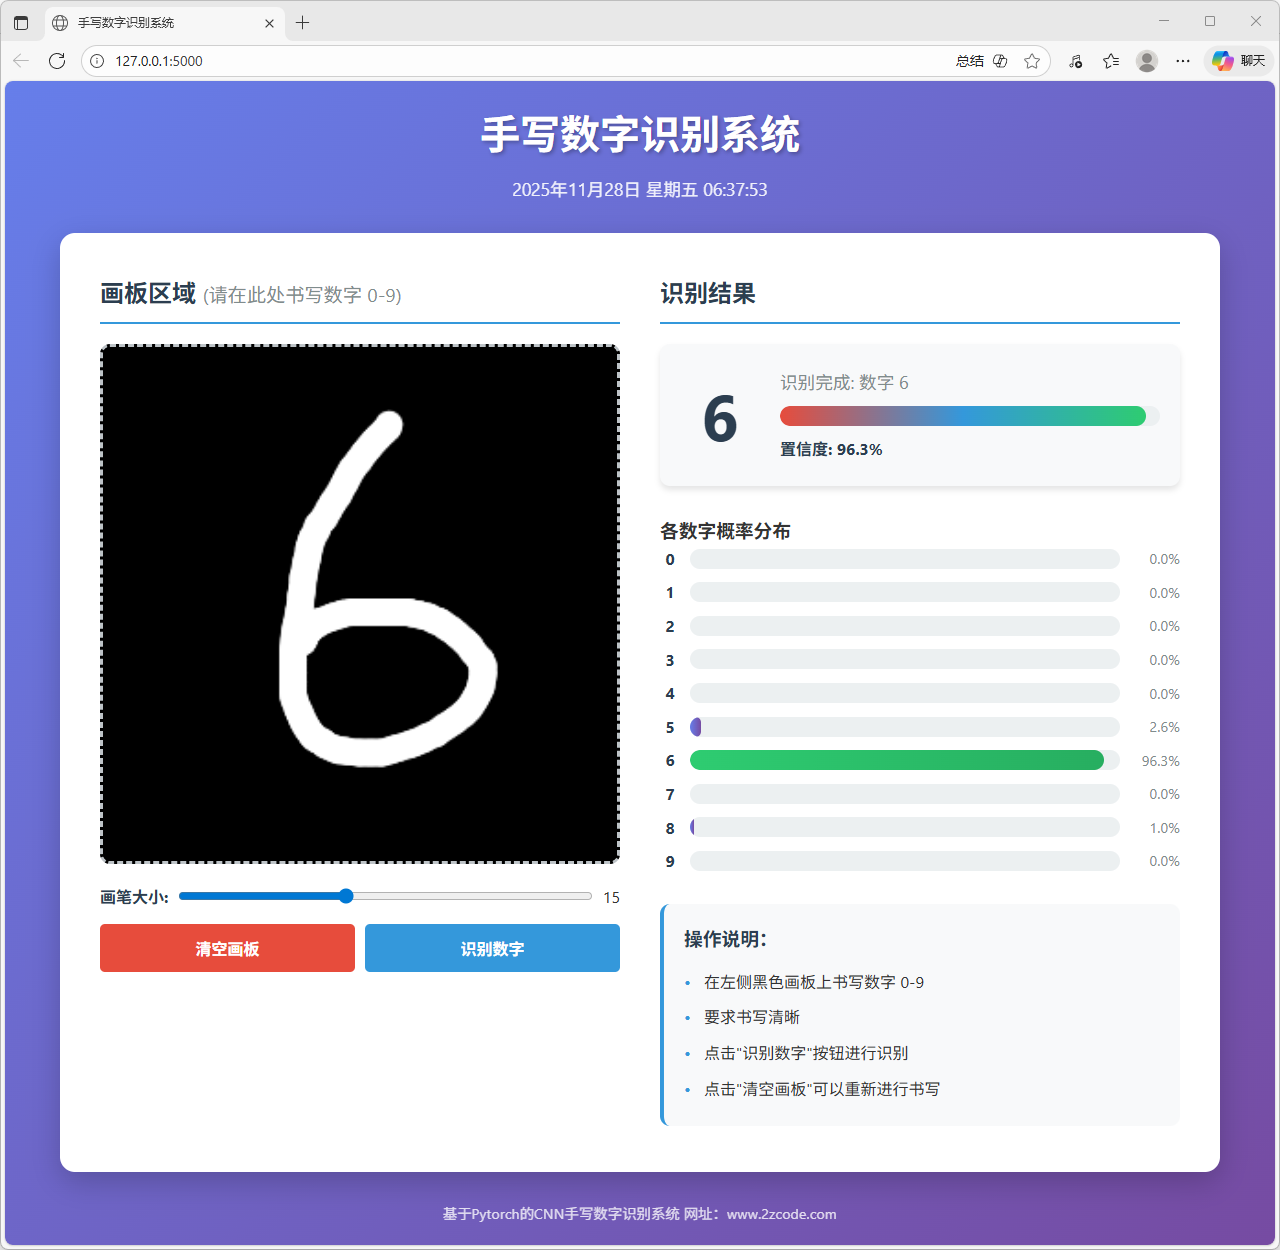Click the green probability bar for digit 6
Screen dimensions: 1280x1250
[896, 761]
